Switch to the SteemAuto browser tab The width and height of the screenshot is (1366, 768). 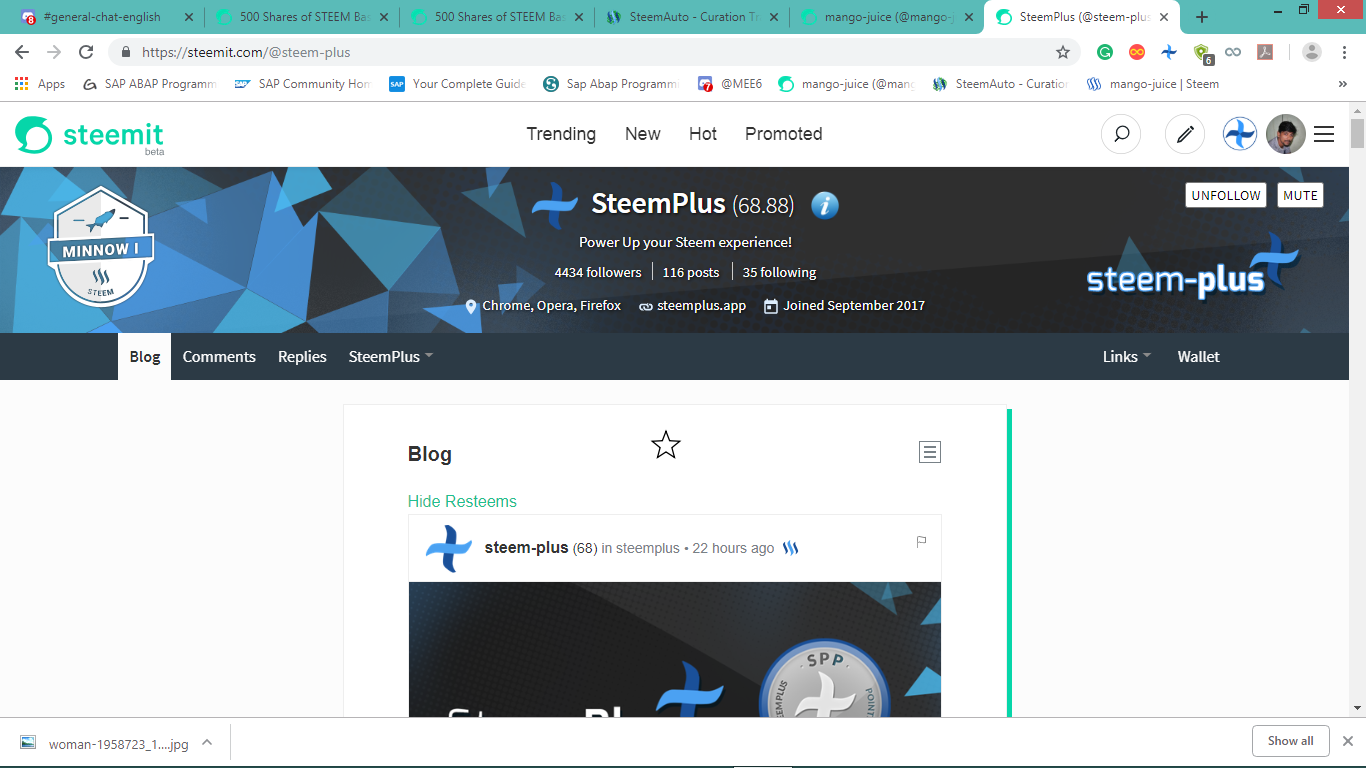point(692,17)
